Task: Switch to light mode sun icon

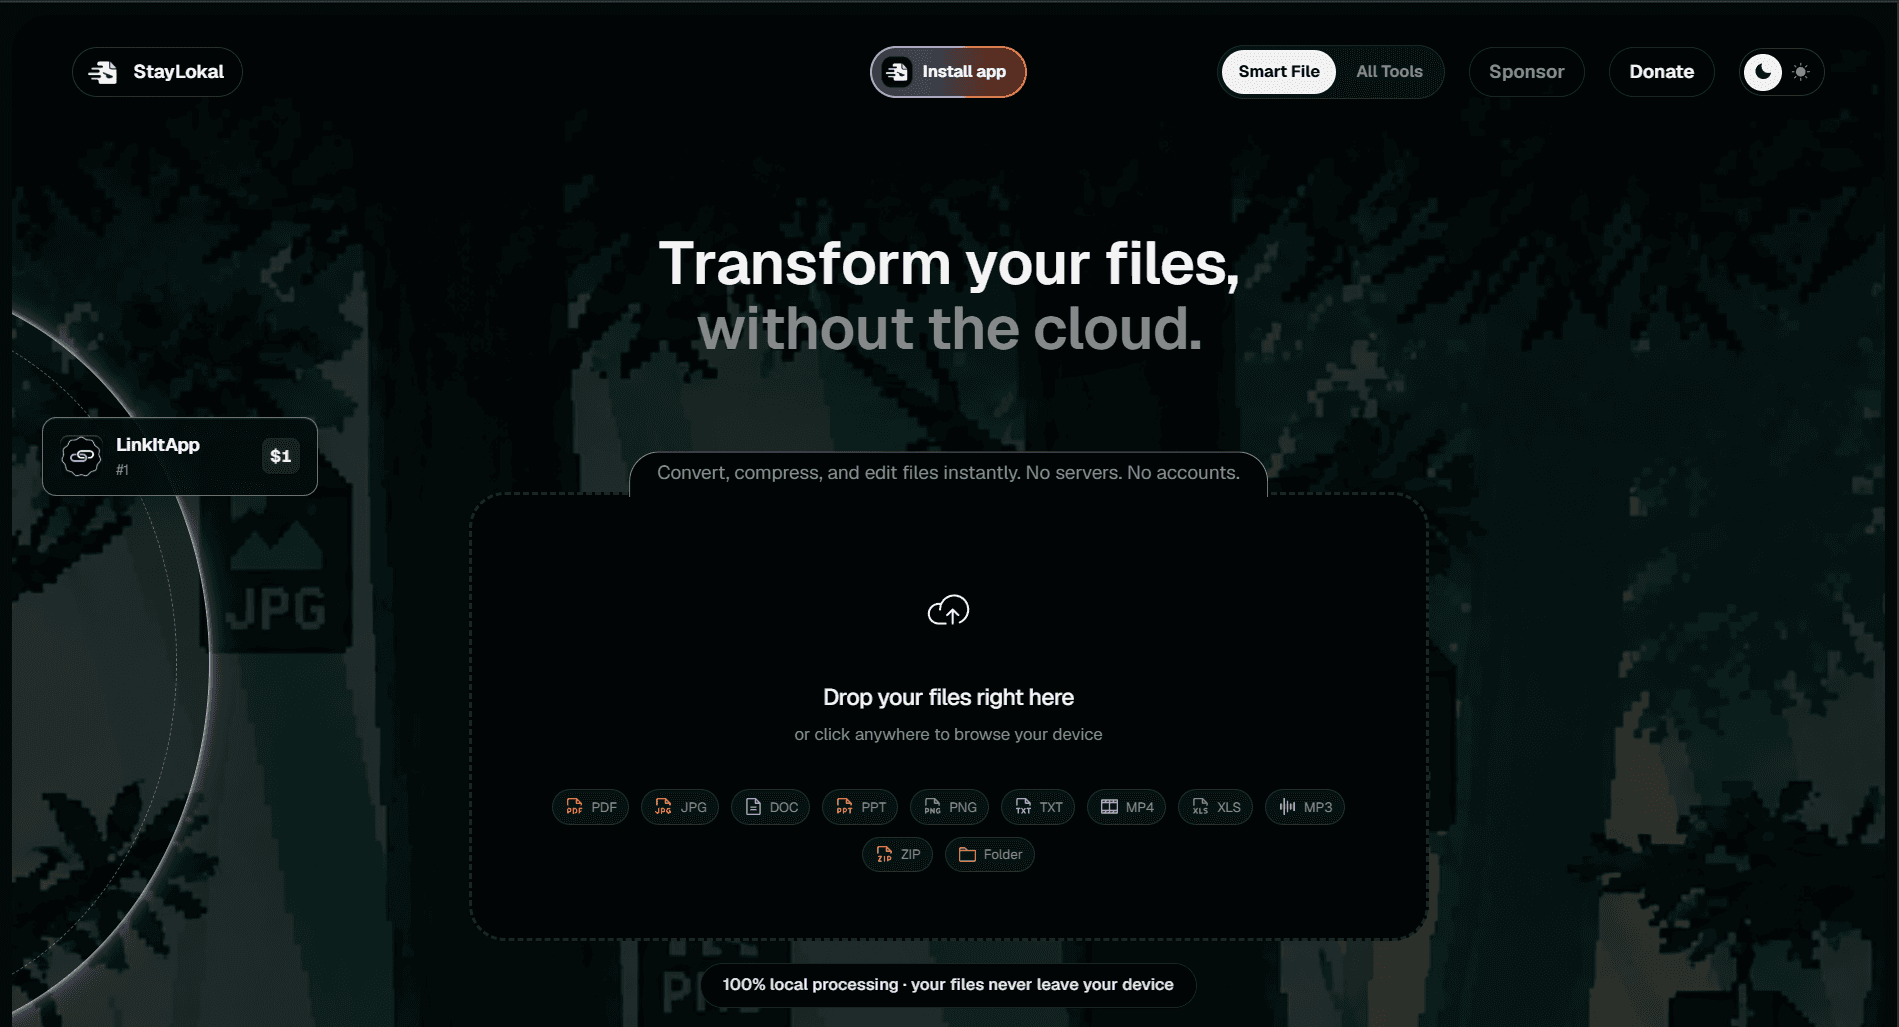Action: 1801,72
